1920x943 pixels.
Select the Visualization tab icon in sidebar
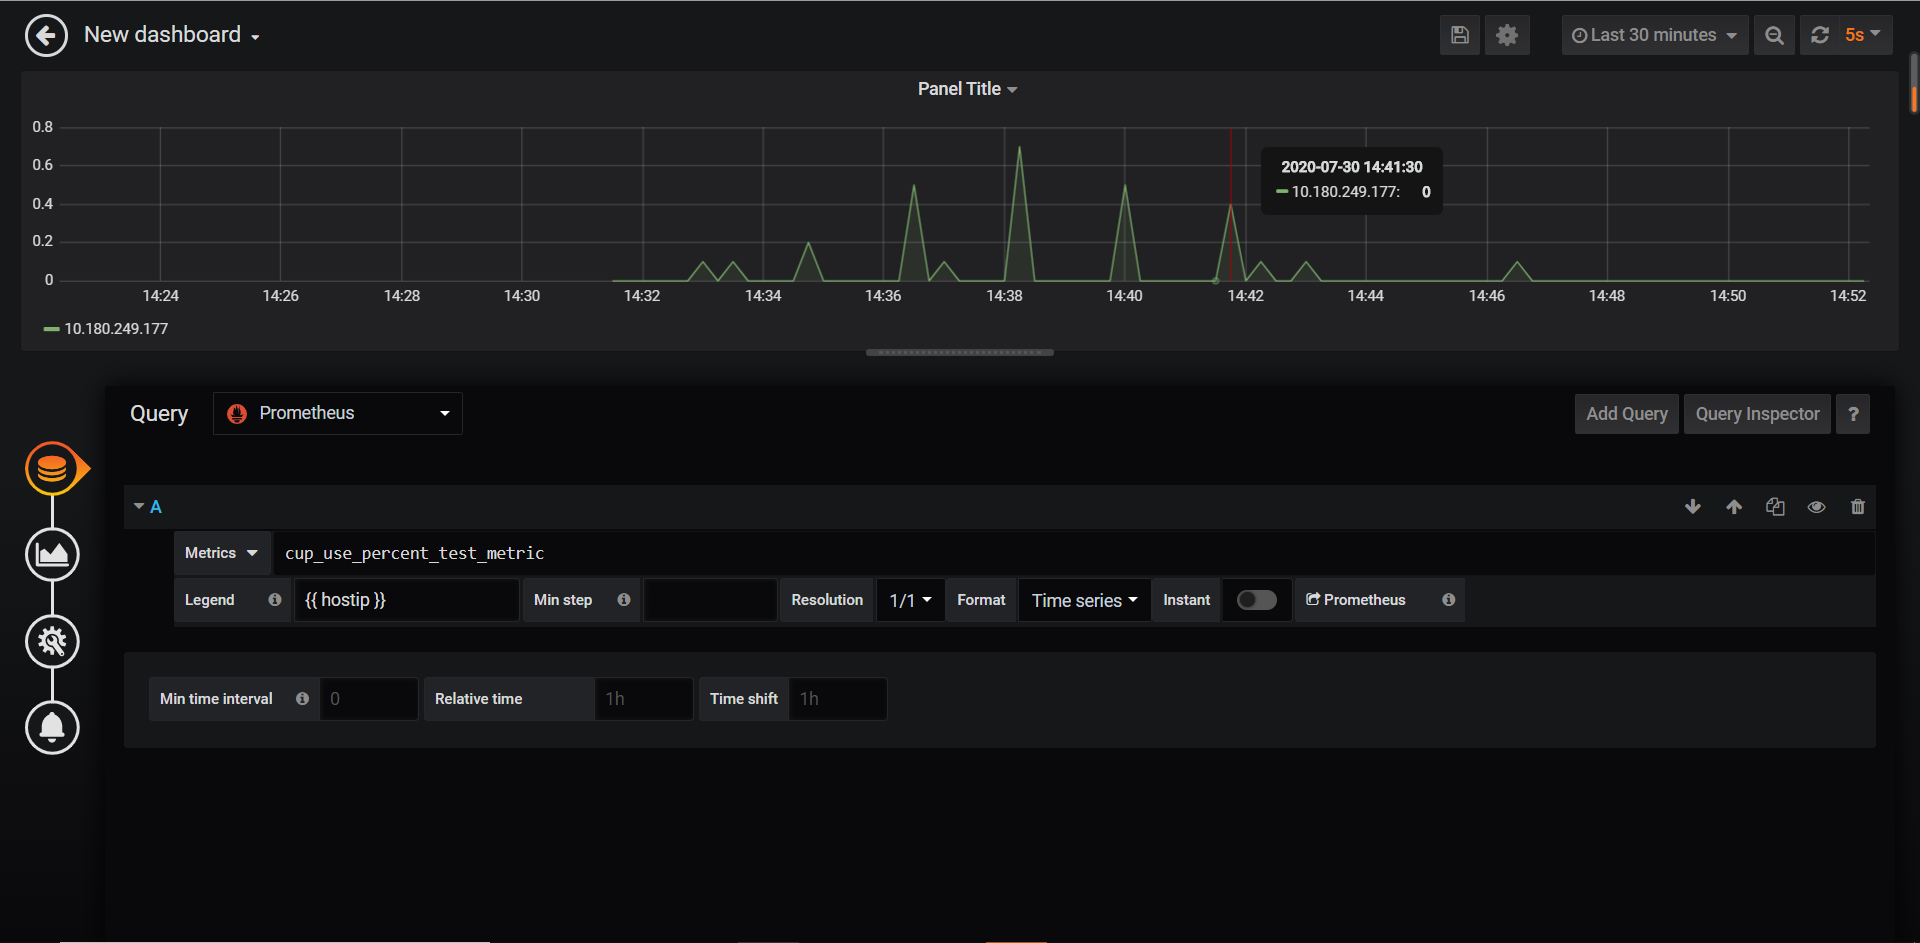tap(52, 554)
